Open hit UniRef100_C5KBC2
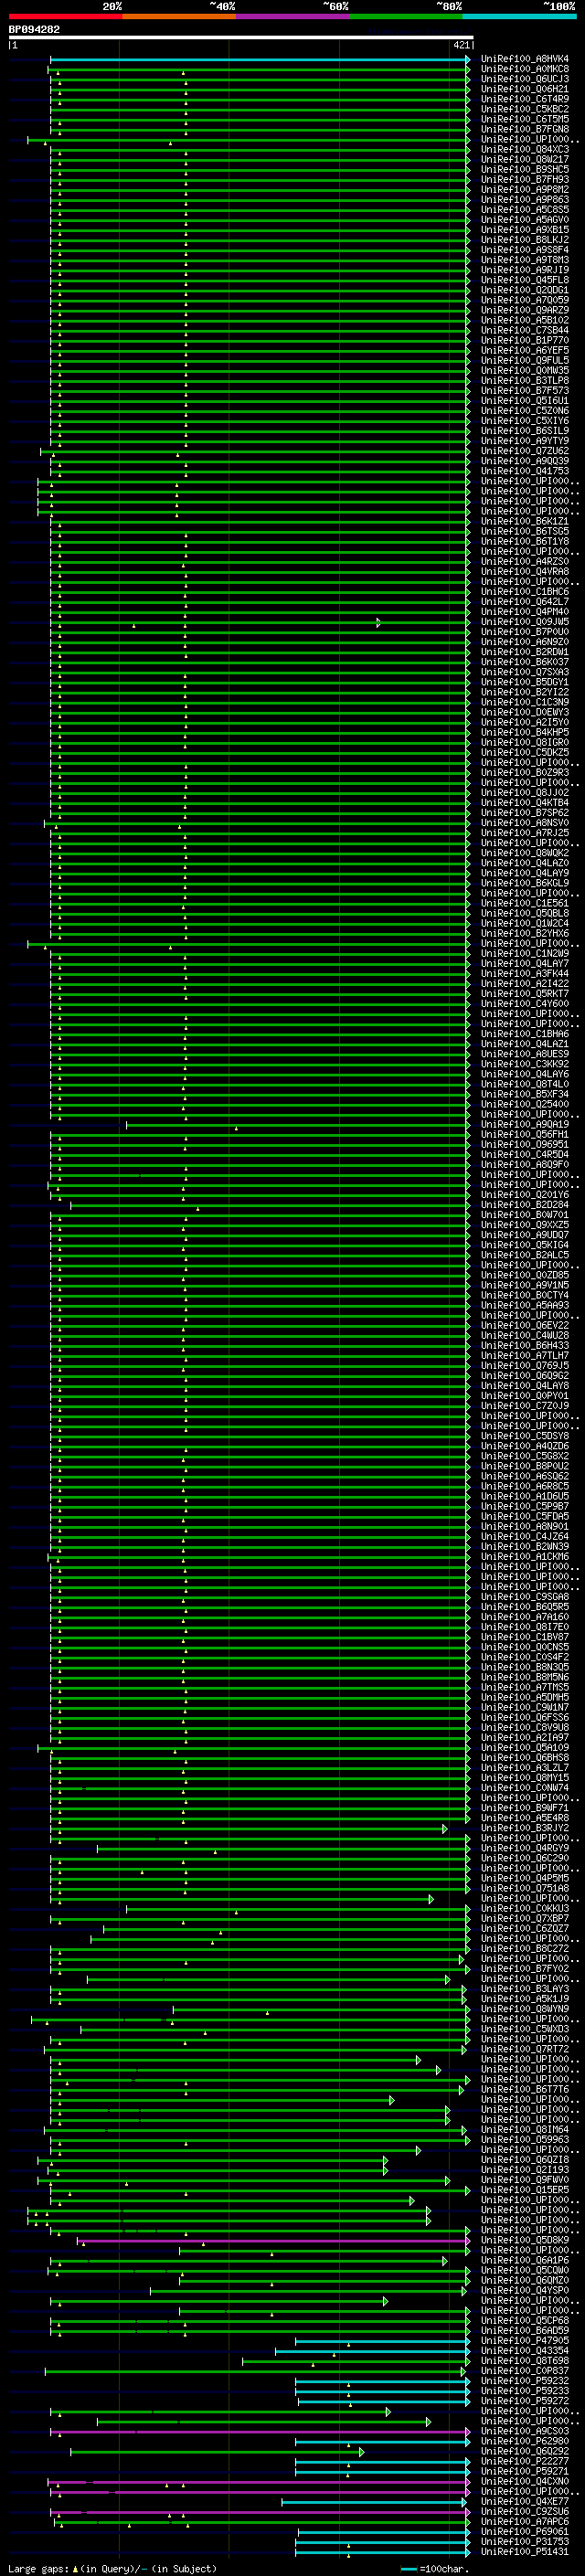 click(525, 109)
